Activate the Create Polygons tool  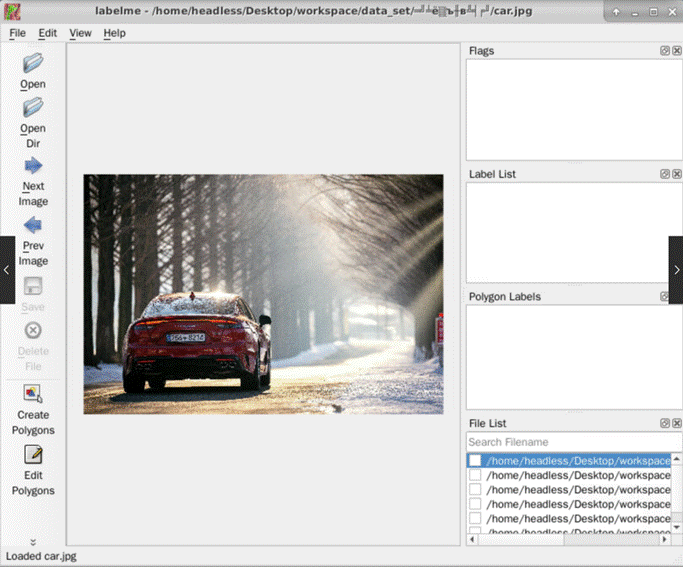[x=33, y=394]
